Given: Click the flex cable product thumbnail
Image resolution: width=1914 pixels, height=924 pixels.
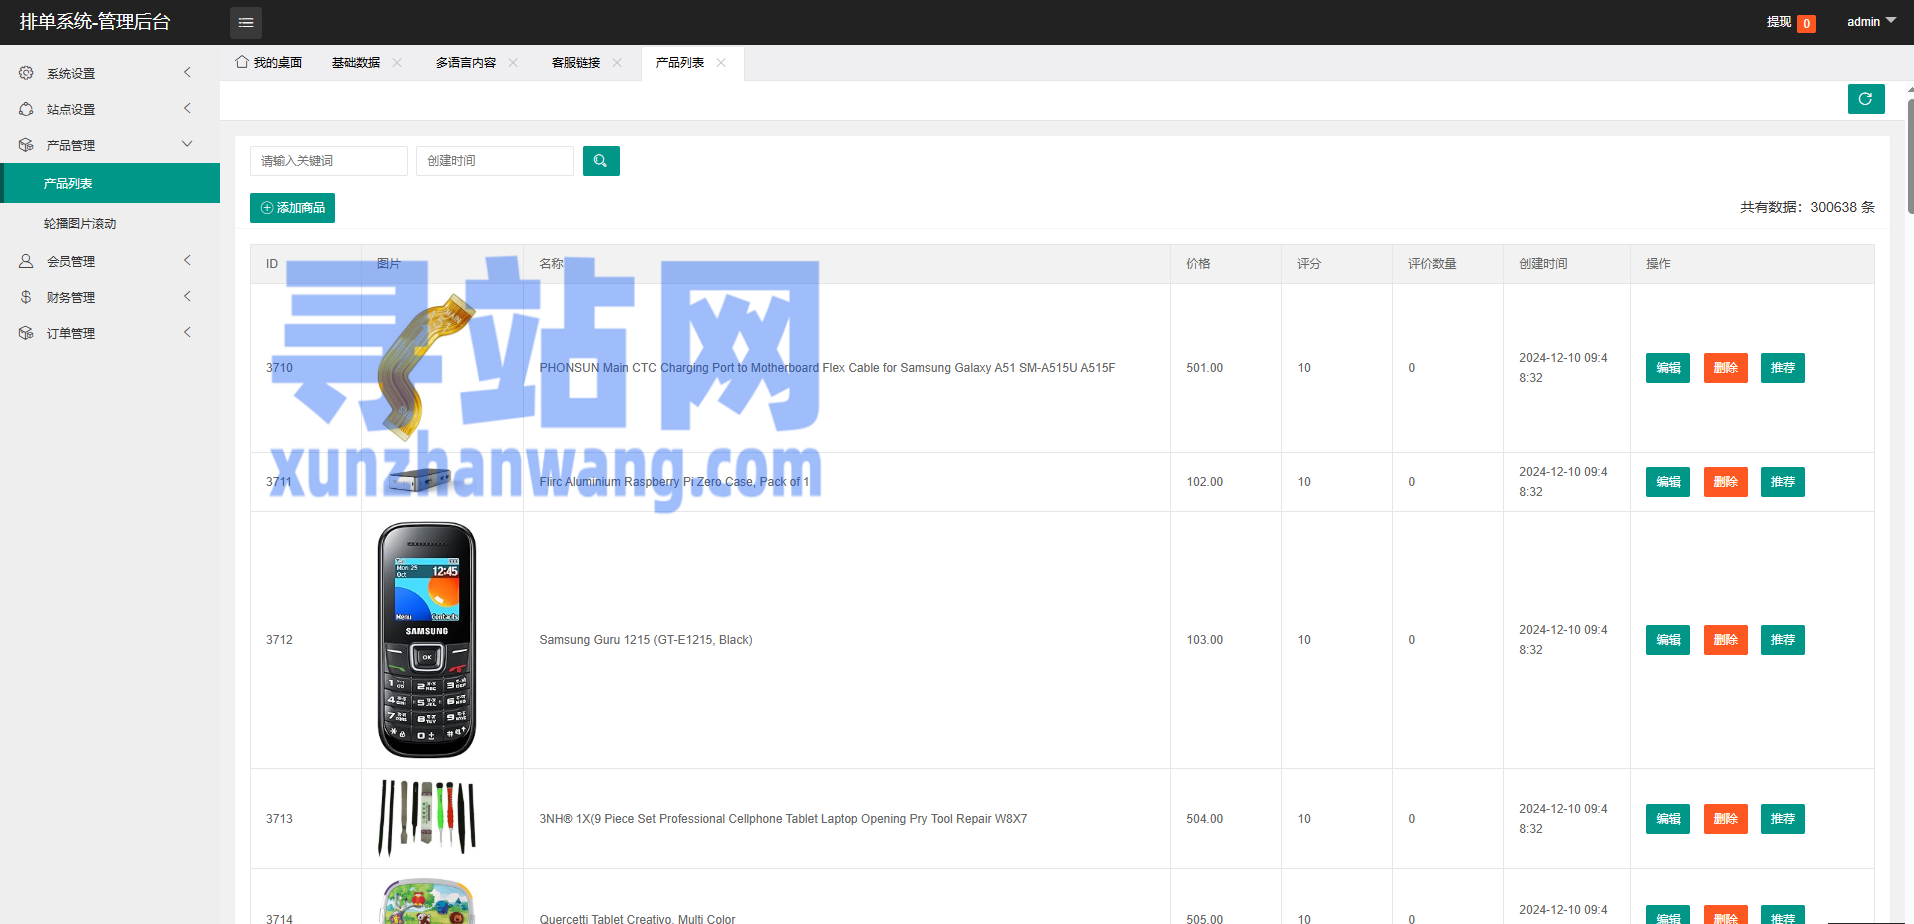Looking at the screenshot, I should pos(427,367).
